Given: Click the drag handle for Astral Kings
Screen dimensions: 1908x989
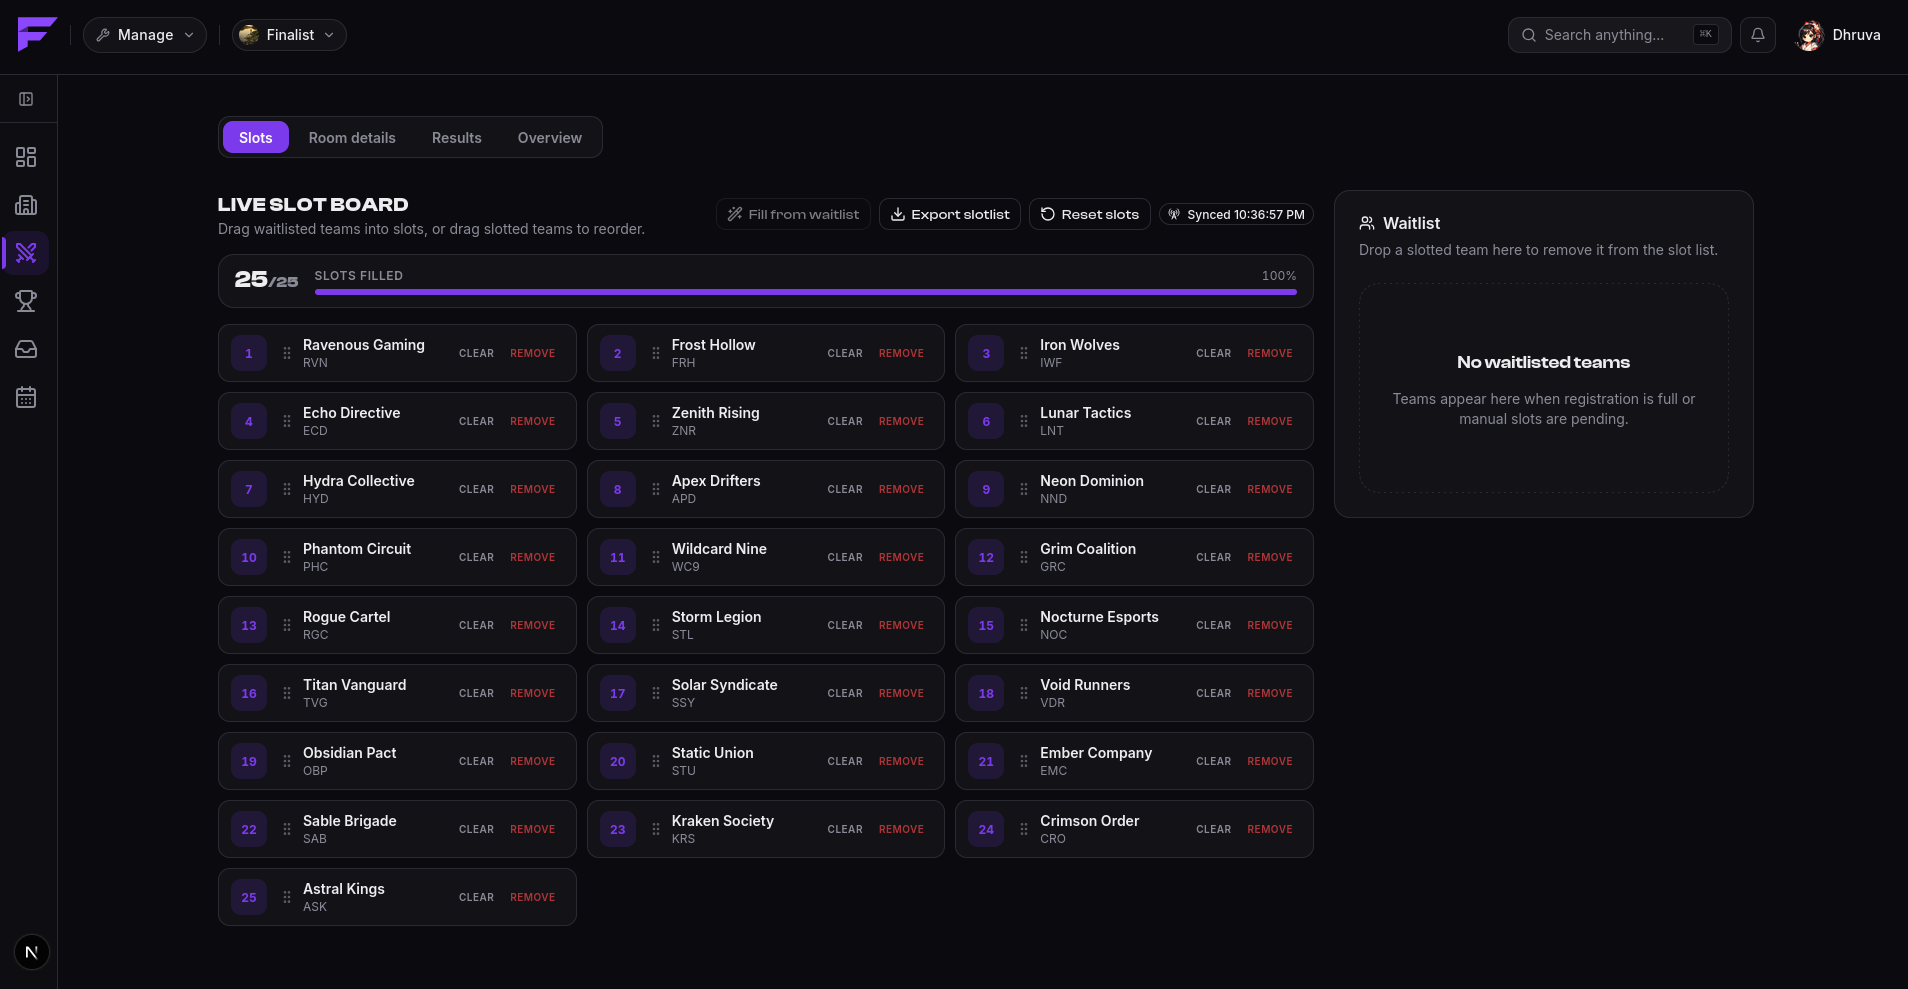Looking at the screenshot, I should click(287, 897).
